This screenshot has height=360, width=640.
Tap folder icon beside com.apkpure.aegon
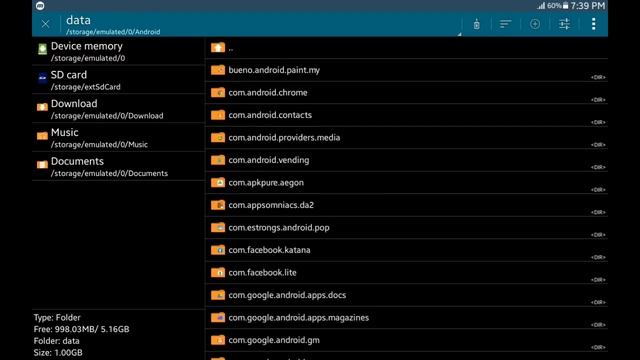point(218,182)
